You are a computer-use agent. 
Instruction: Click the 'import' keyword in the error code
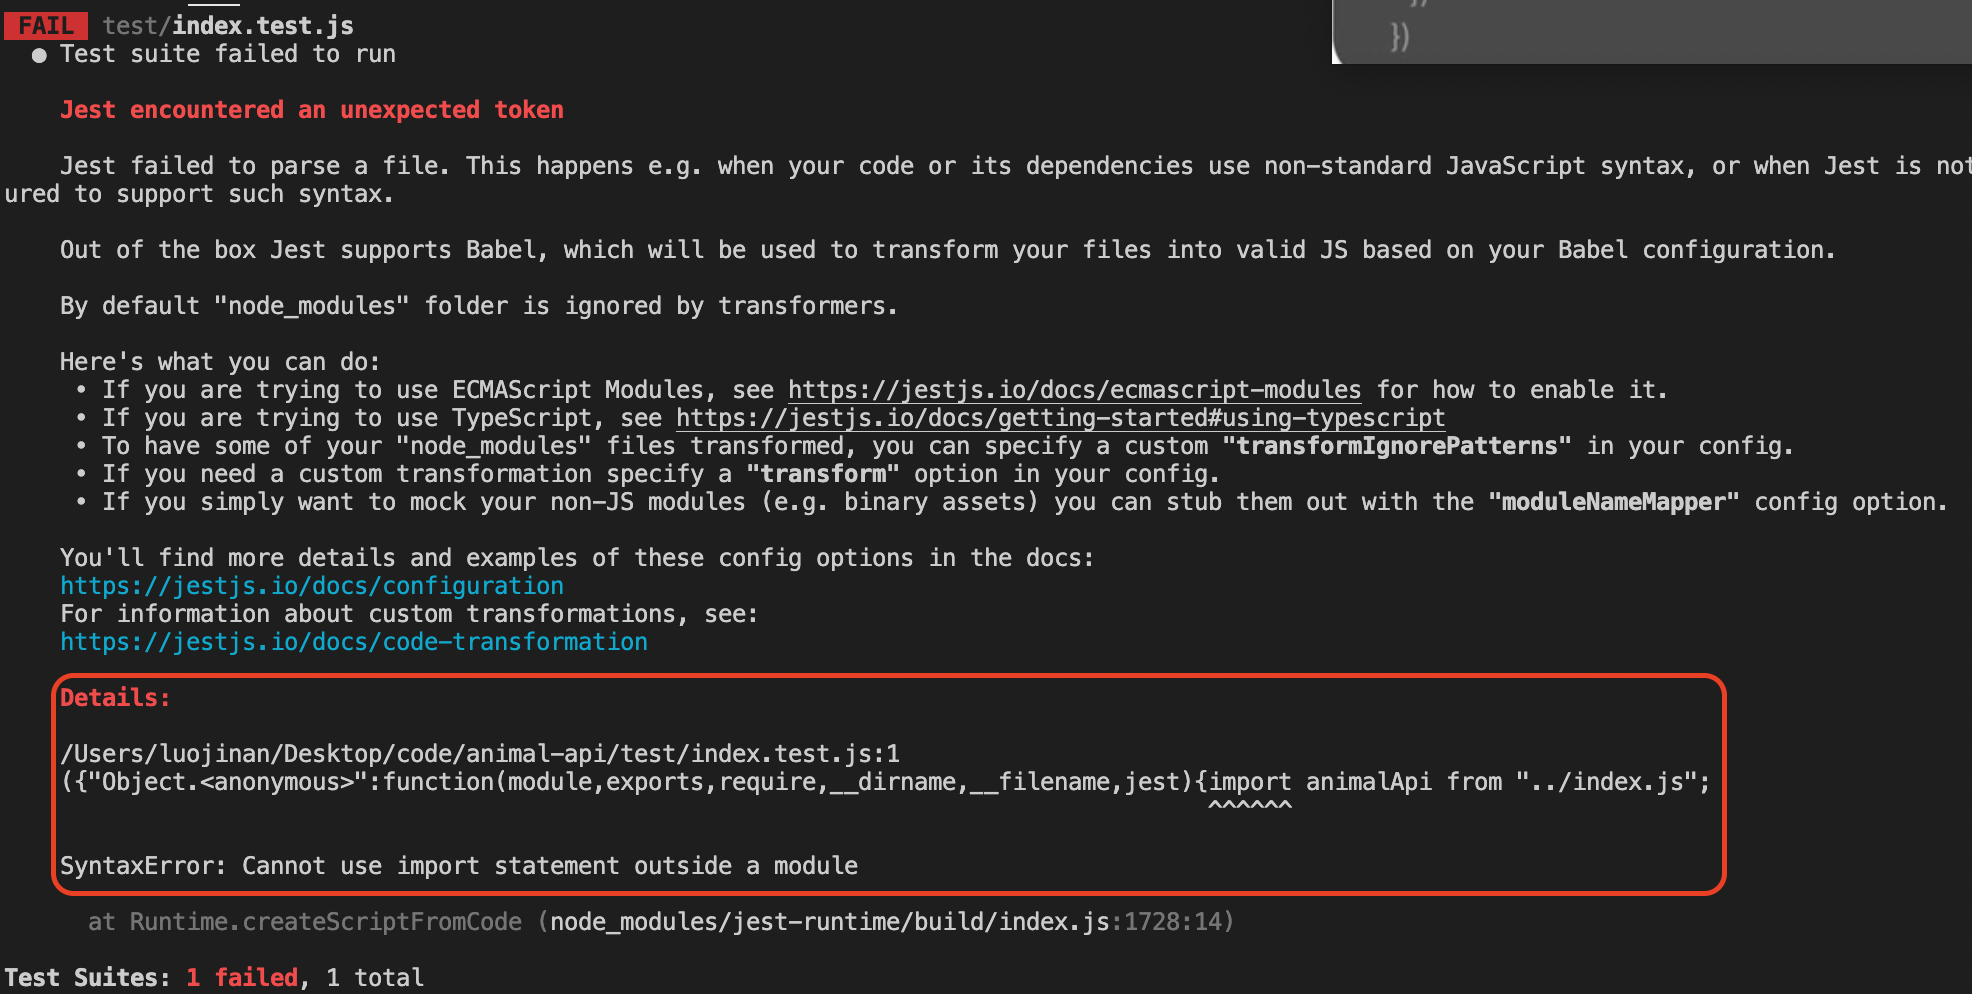pos(1250,782)
